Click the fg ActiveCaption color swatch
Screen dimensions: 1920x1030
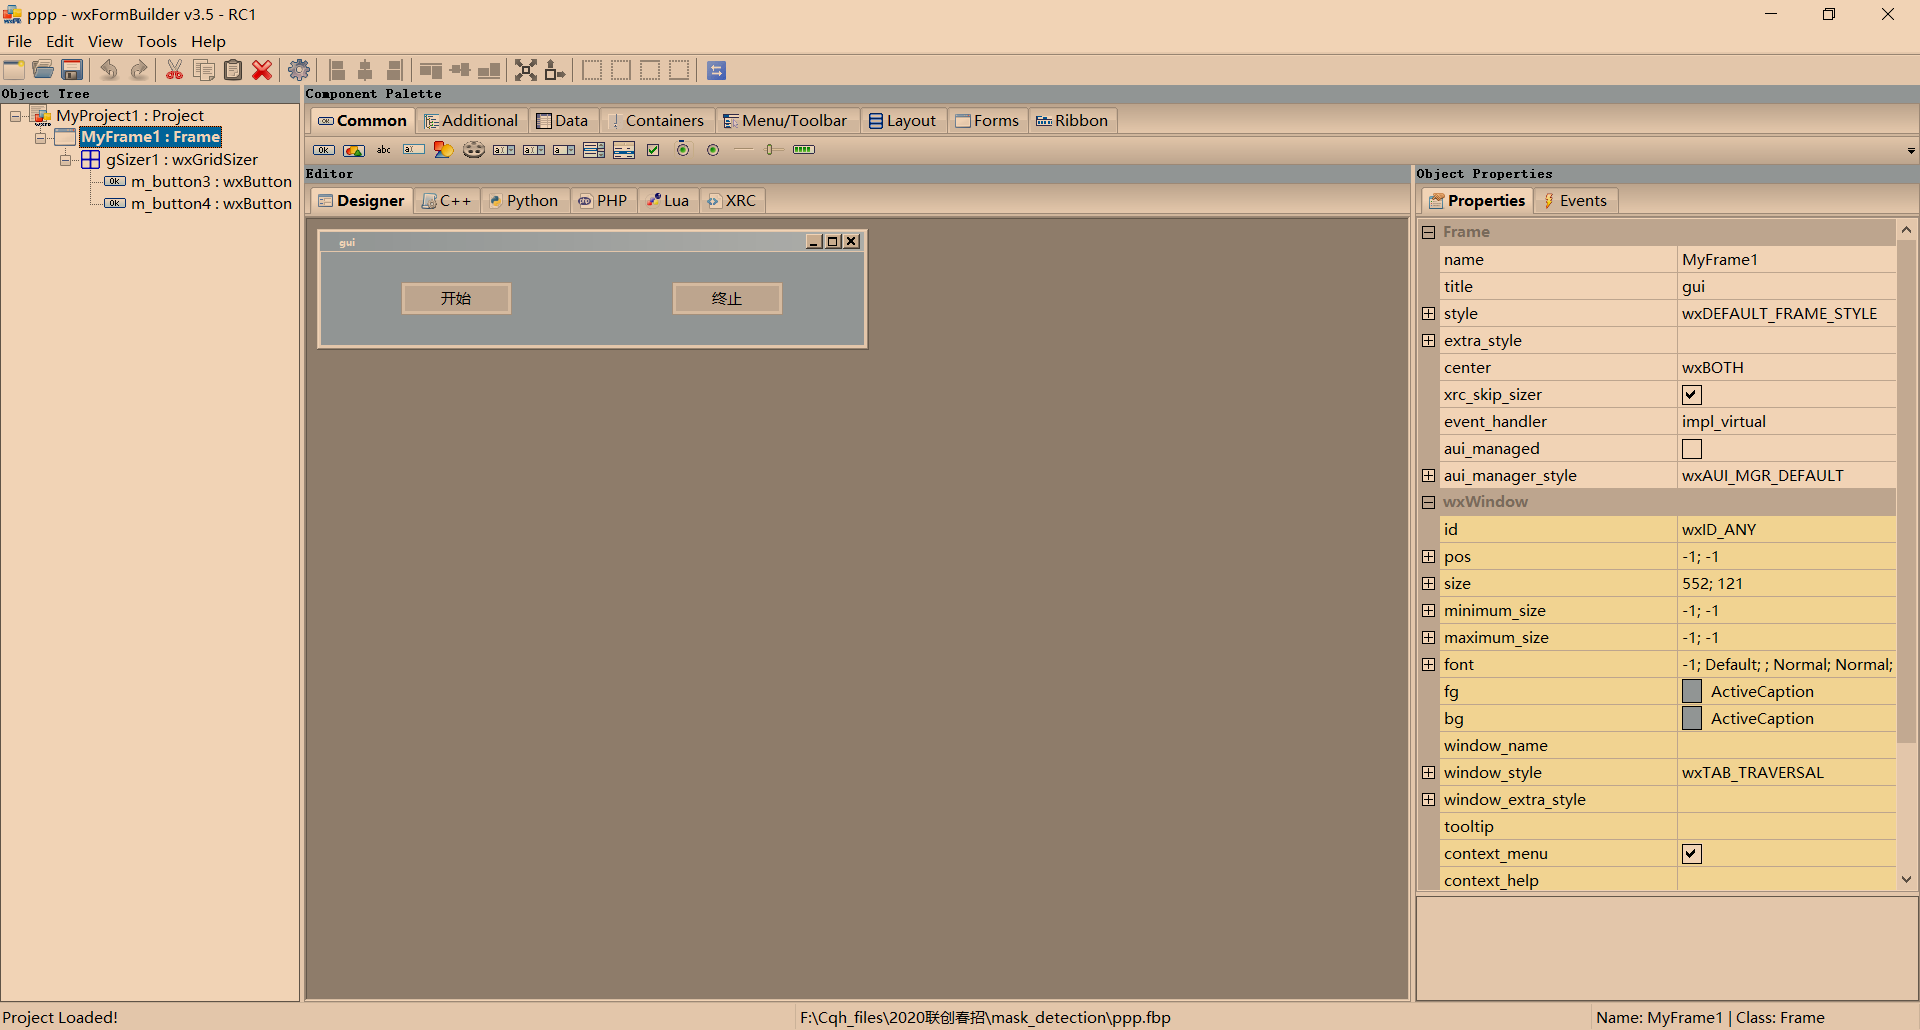click(1692, 692)
